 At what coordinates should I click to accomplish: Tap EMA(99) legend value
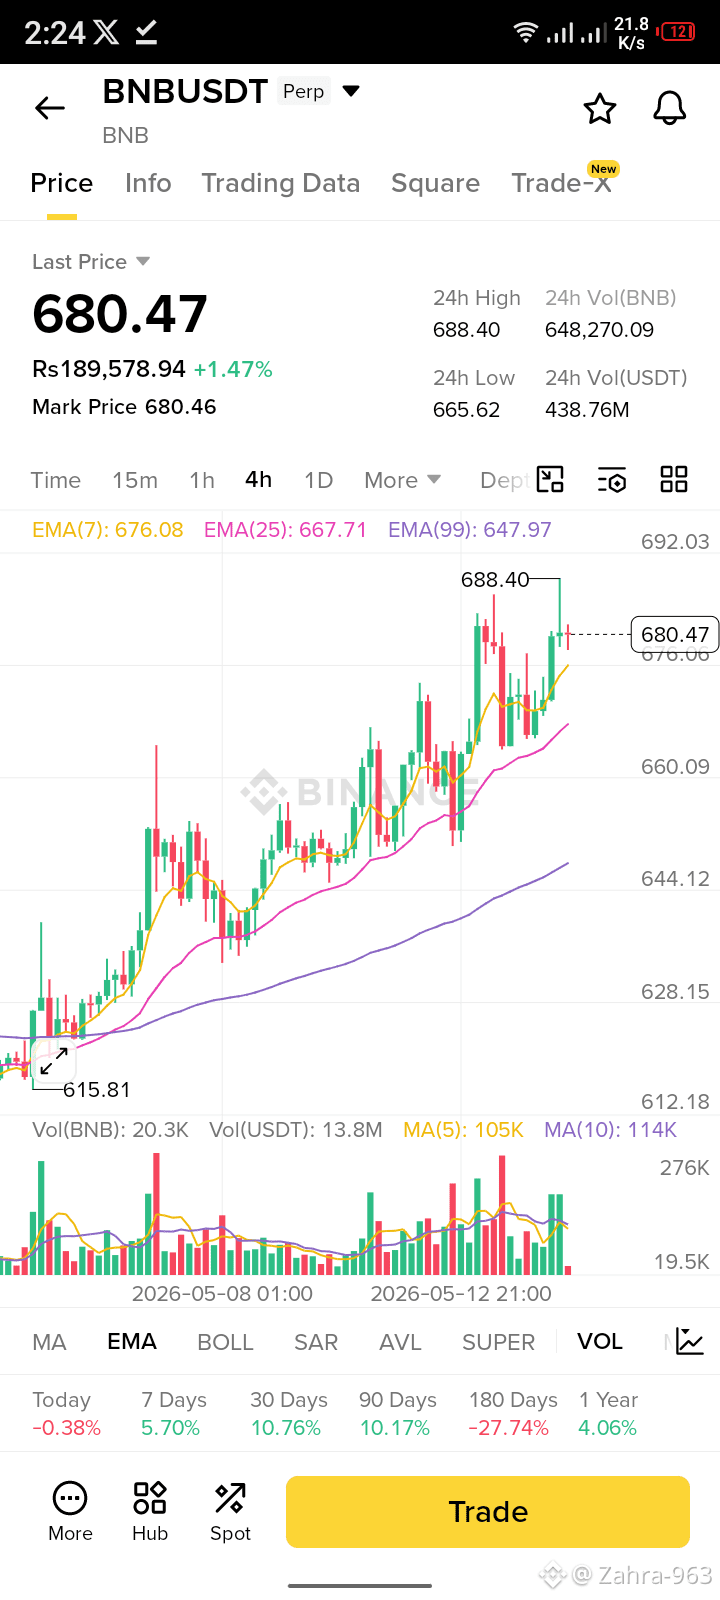click(470, 530)
